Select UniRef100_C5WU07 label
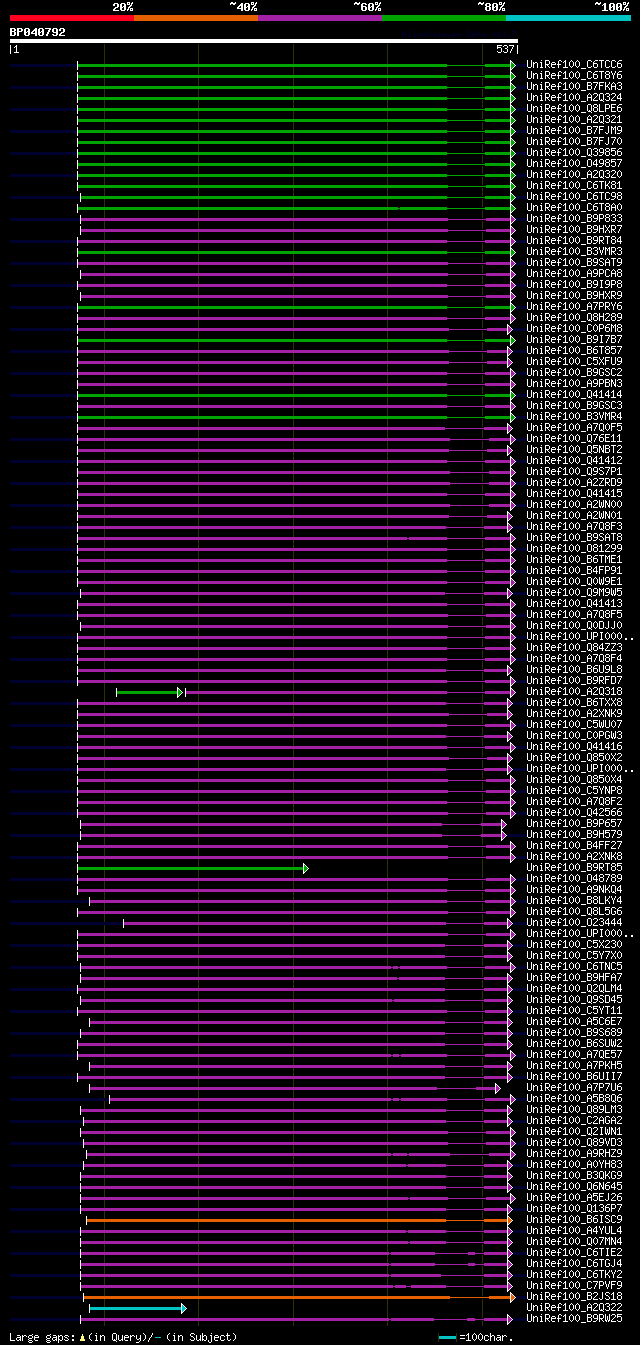This screenshot has width=640, height=1345. pos(574,725)
